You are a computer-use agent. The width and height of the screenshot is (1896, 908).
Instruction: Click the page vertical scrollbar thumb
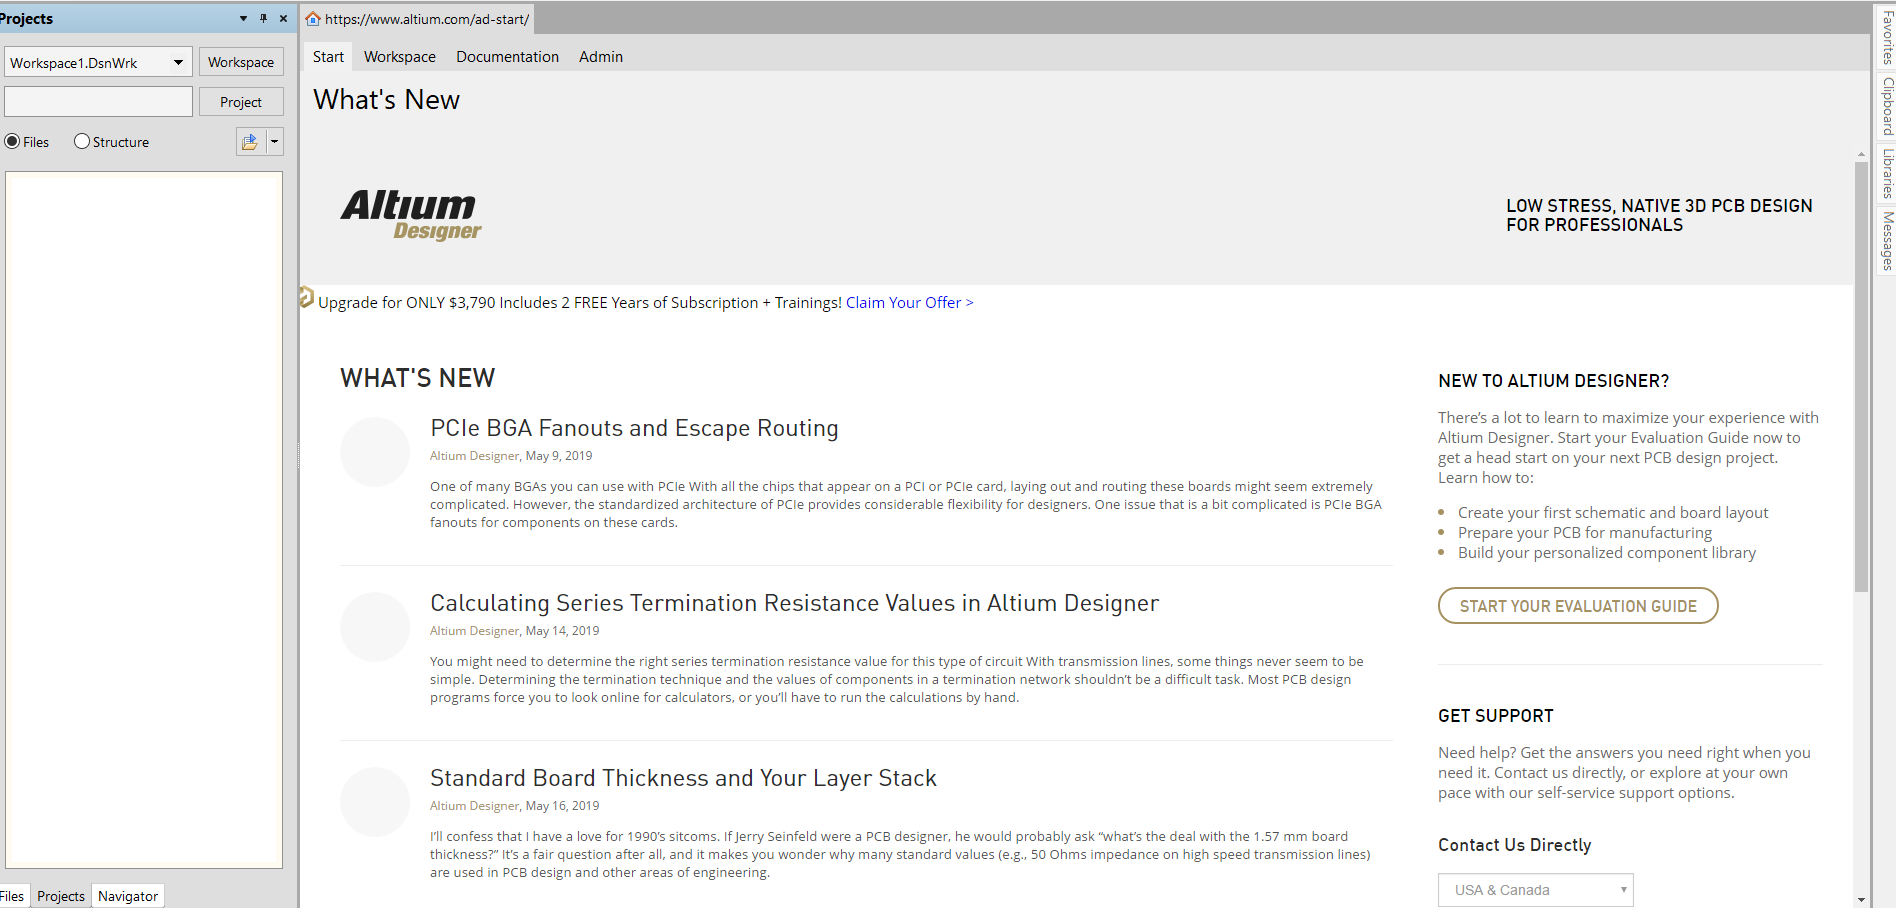1861,375
